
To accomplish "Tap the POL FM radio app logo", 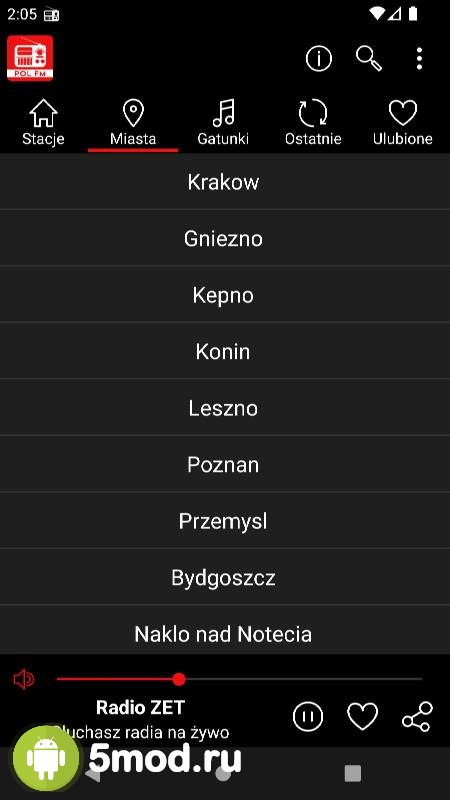I will [x=30, y=58].
